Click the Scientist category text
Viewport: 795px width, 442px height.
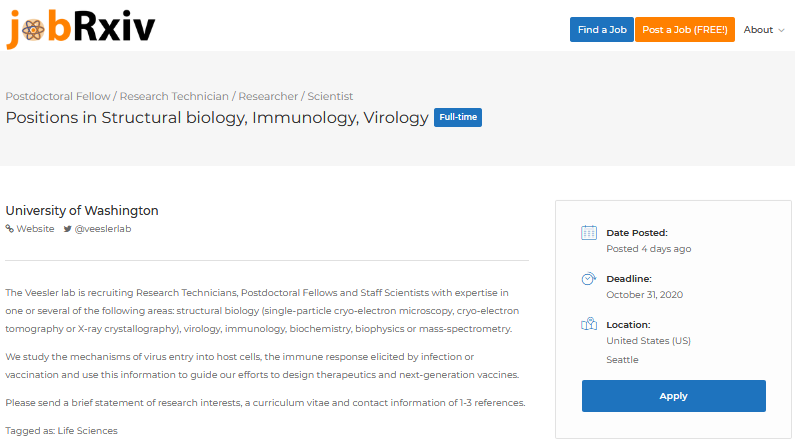(330, 96)
